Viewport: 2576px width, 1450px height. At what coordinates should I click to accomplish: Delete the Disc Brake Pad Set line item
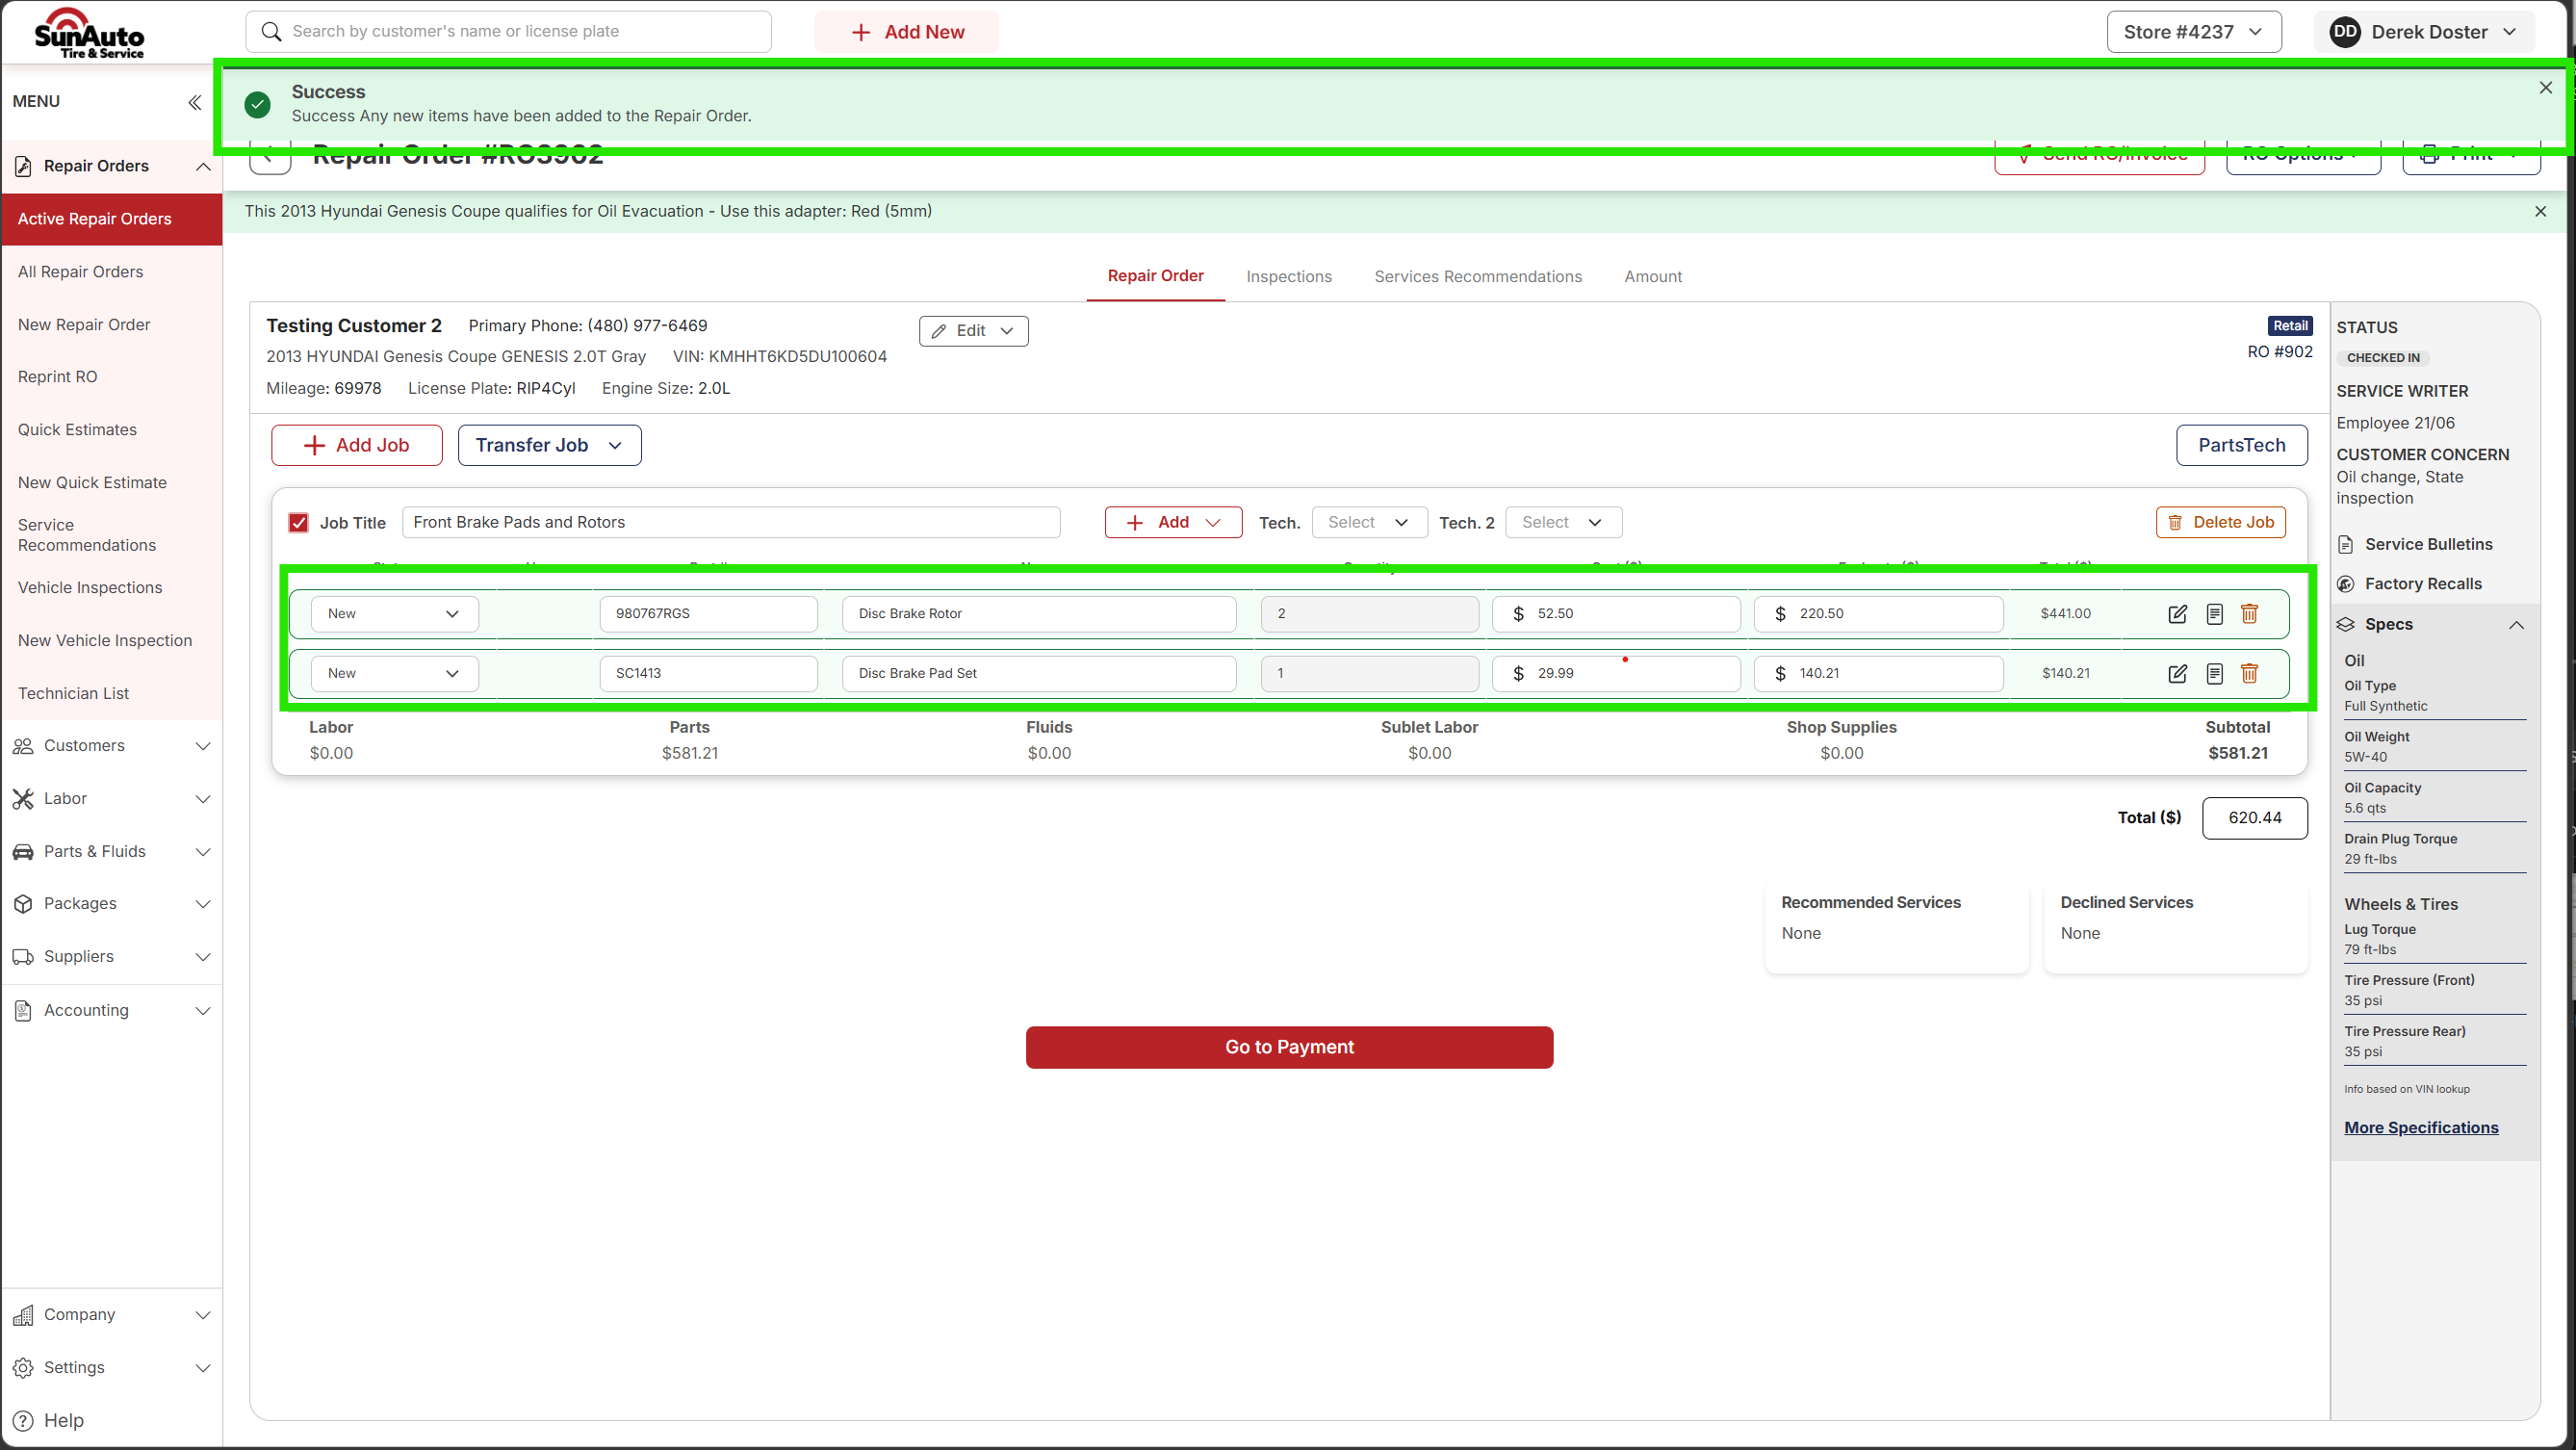click(x=2249, y=674)
